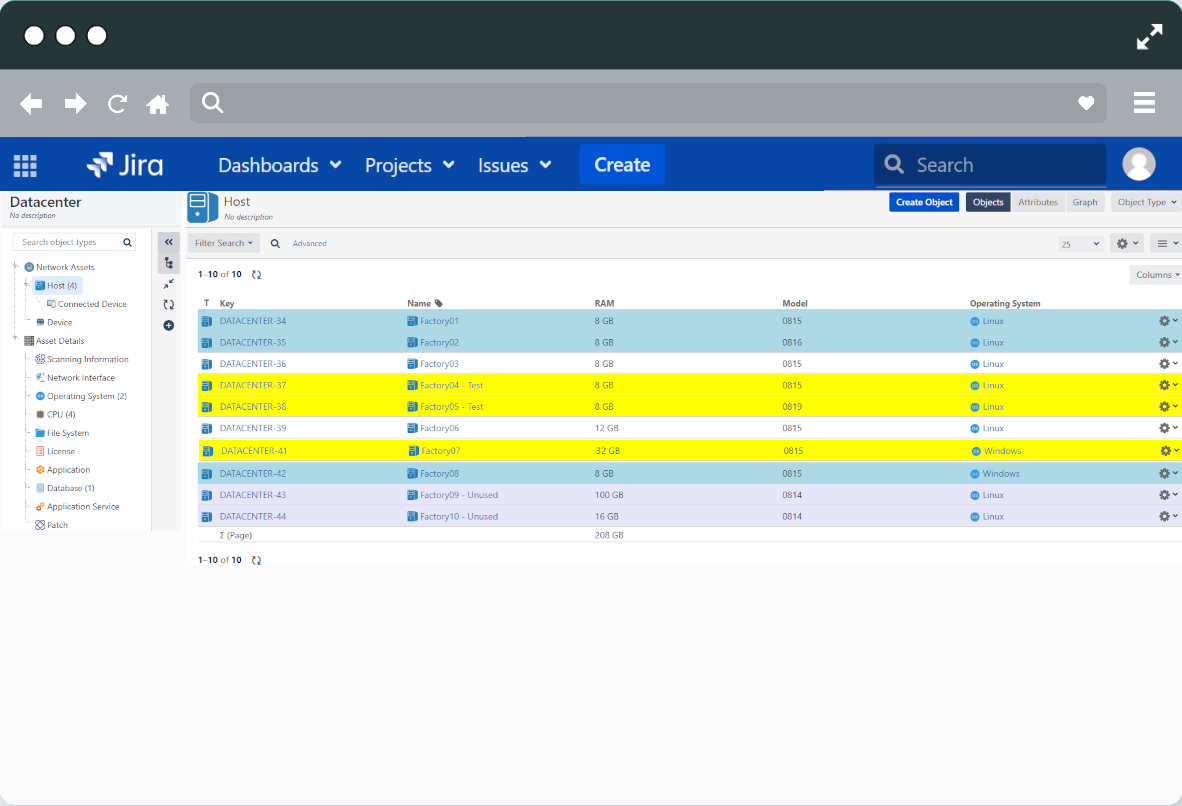Open the Columns dropdown
The width and height of the screenshot is (1182, 806).
pos(1156,275)
